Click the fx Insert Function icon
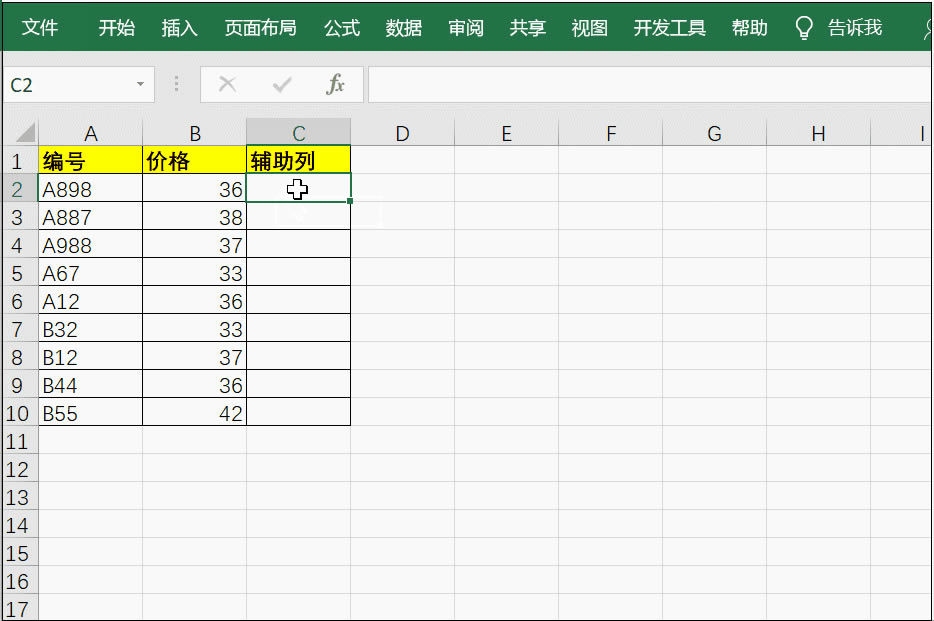Viewport: 934px width, 621px height. (336, 84)
